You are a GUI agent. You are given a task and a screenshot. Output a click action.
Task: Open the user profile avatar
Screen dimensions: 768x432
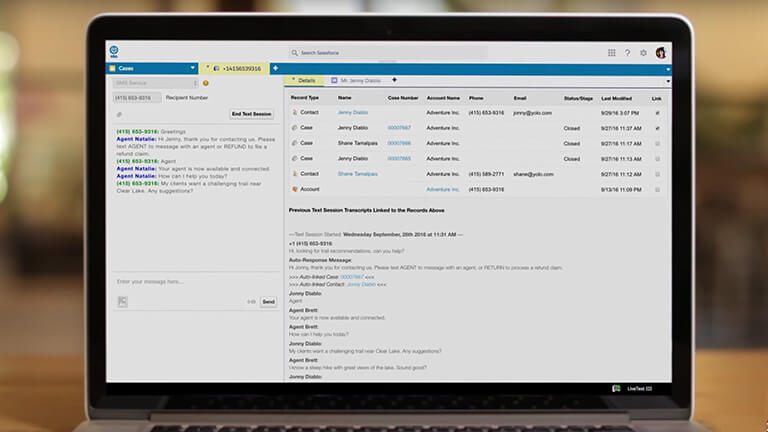coord(661,53)
